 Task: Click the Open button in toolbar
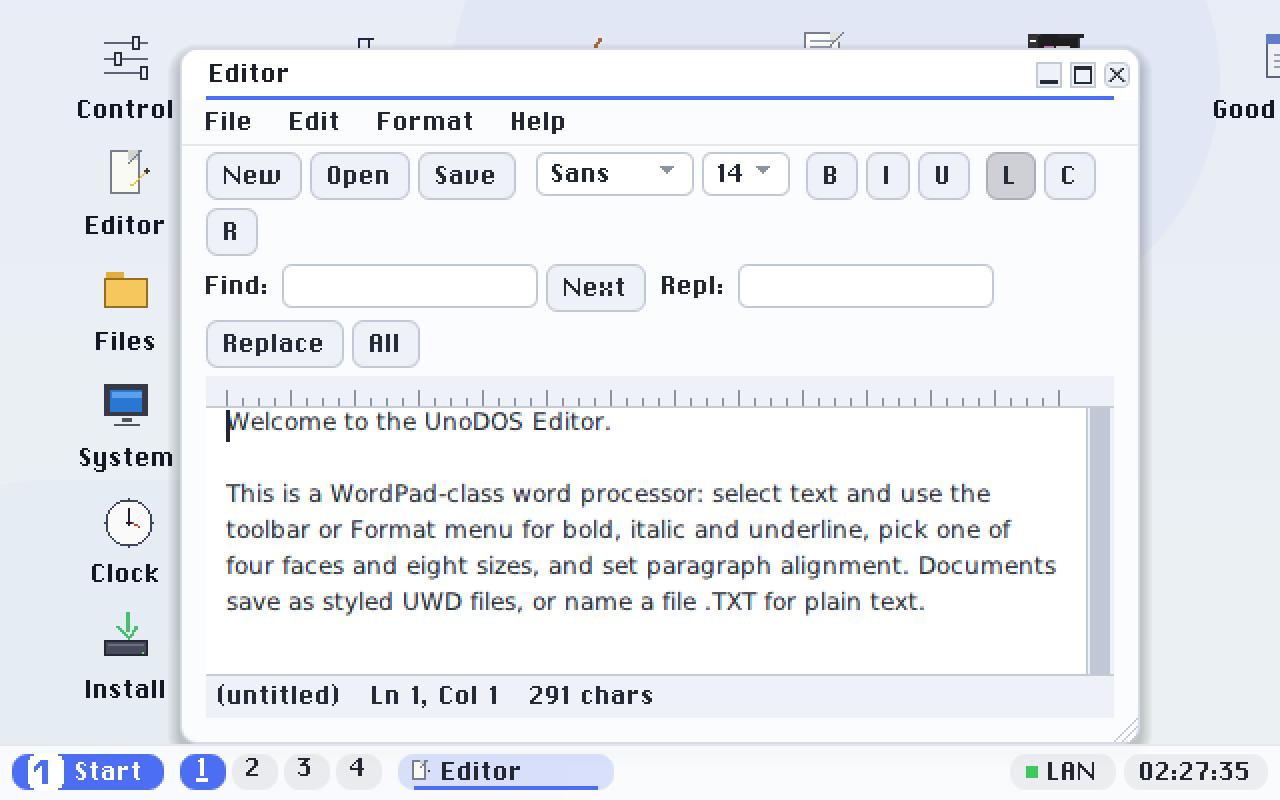tap(359, 176)
